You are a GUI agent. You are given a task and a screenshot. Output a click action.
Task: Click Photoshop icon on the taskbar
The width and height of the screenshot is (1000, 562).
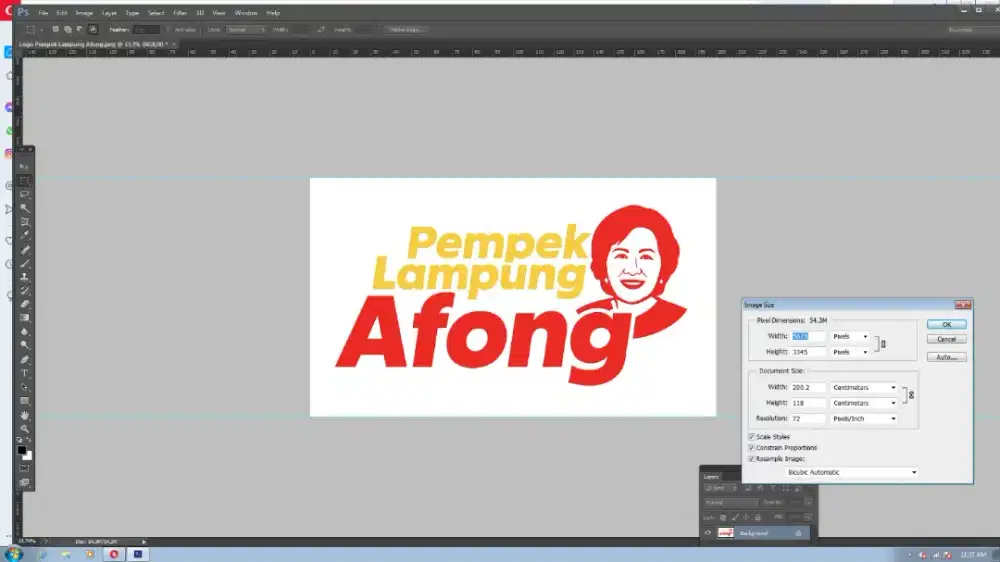pyautogui.click(x=138, y=554)
